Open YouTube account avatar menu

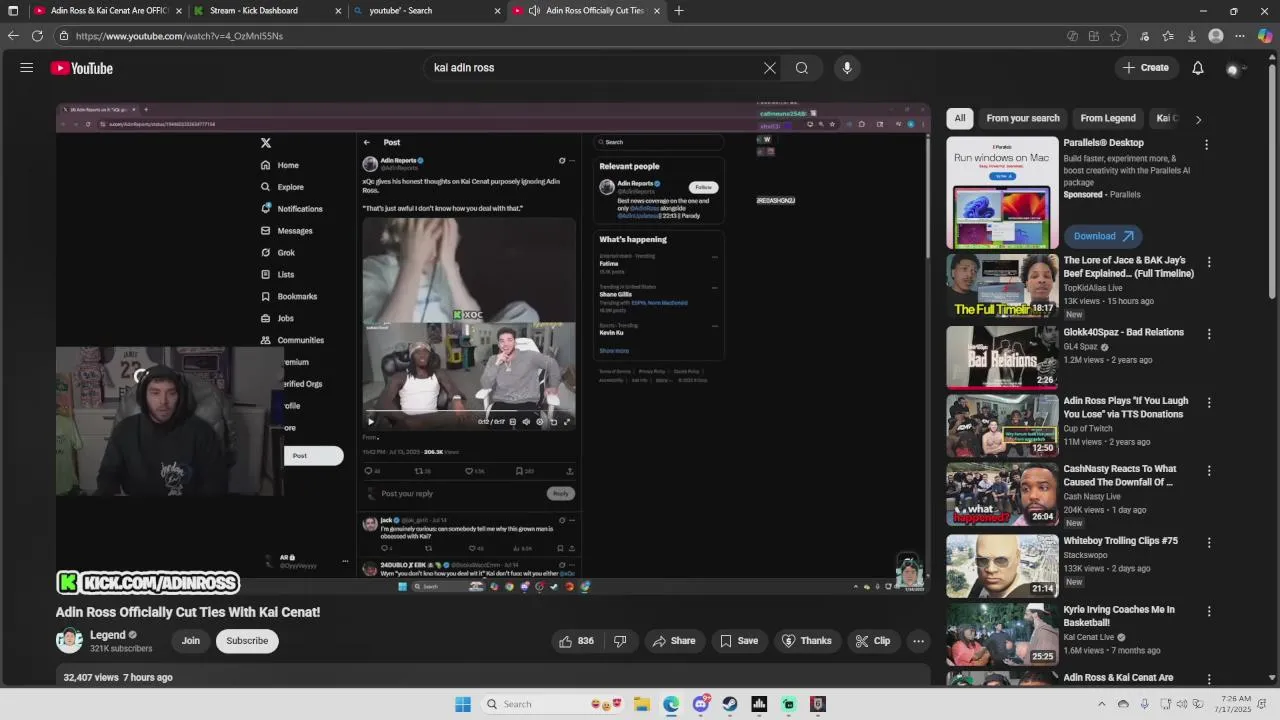(1233, 68)
